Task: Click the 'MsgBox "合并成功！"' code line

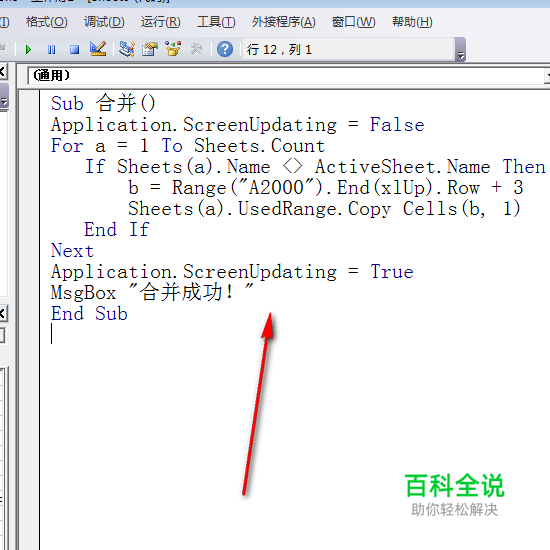Action: pos(152,293)
